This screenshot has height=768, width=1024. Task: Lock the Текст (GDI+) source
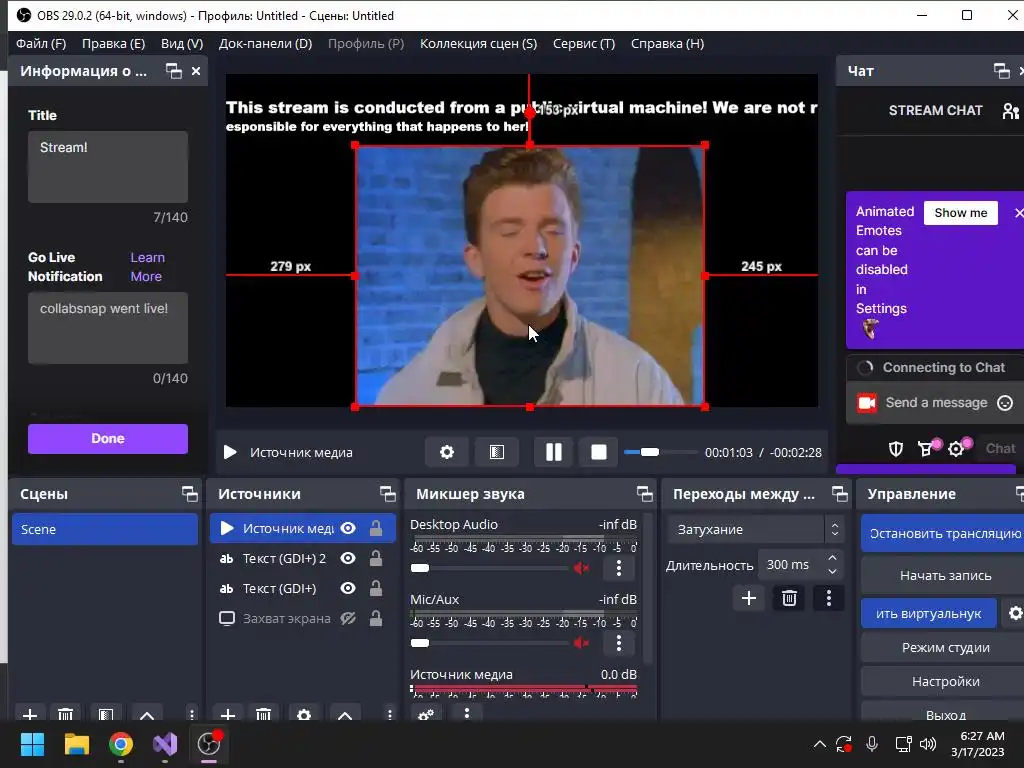(376, 588)
